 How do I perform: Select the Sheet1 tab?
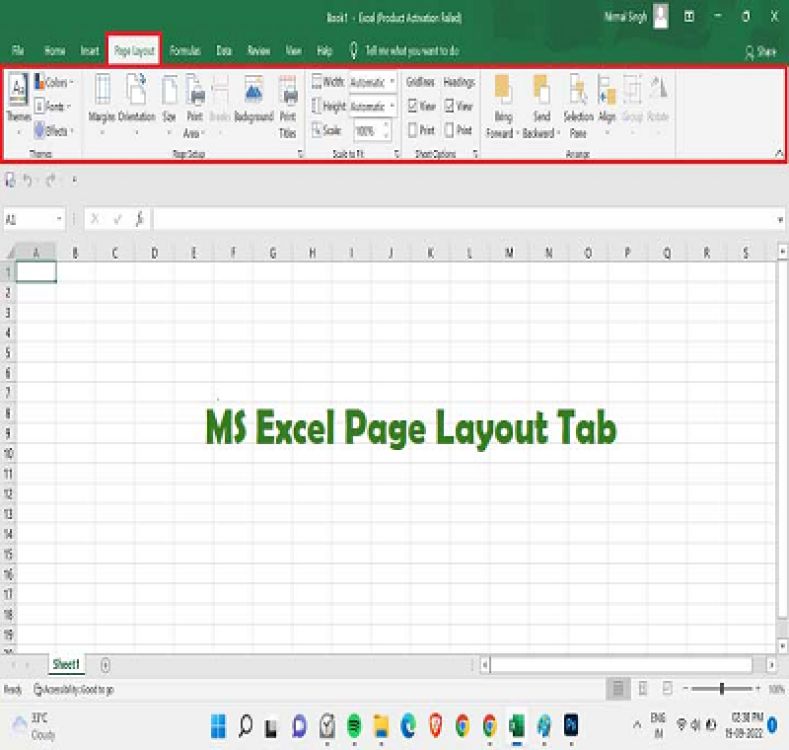point(66,664)
